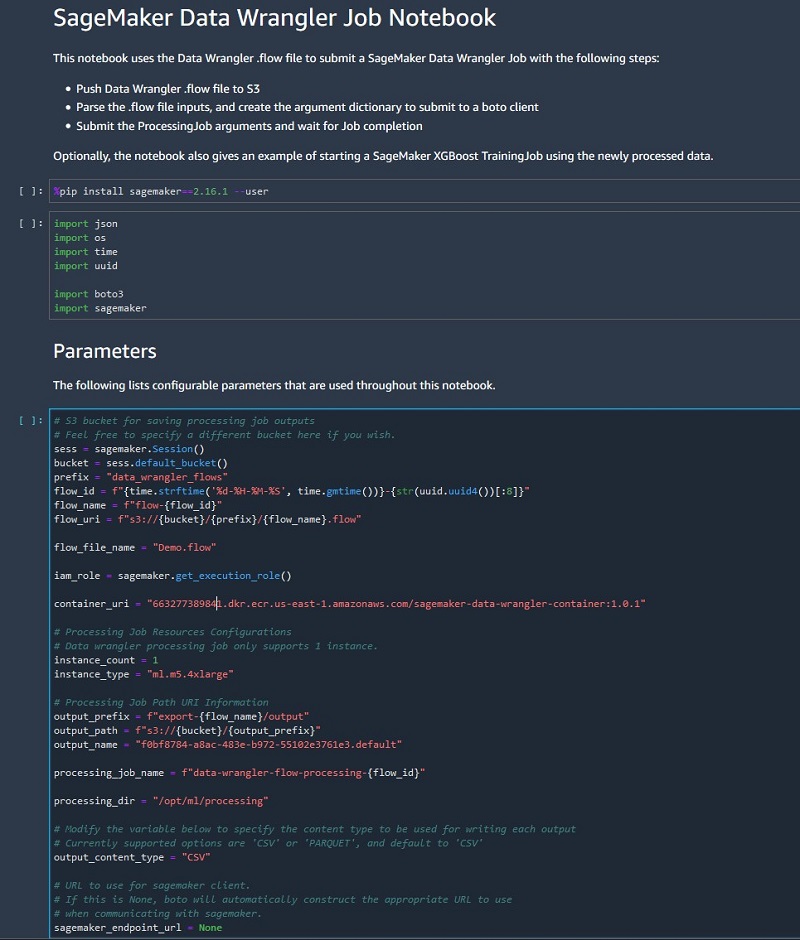Place cursor on the "import json" line
The width and height of the screenshot is (800, 940).
click(86, 224)
